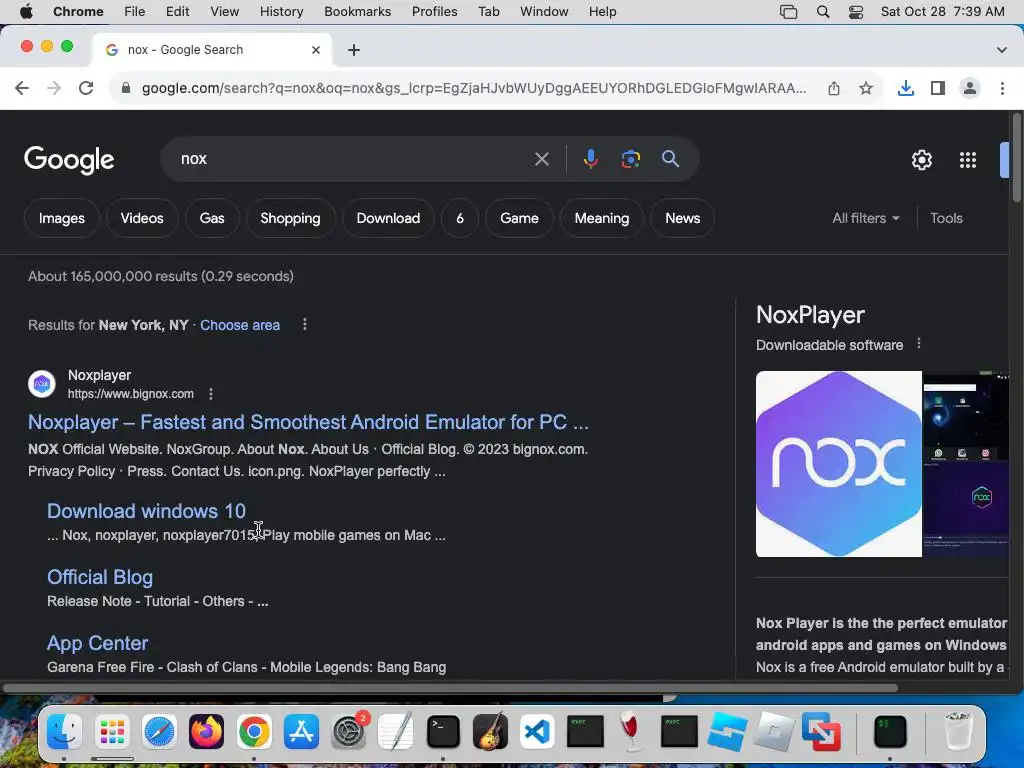The height and width of the screenshot is (768, 1024).
Task: Open the NoxPlayer logo image
Action: (x=839, y=464)
